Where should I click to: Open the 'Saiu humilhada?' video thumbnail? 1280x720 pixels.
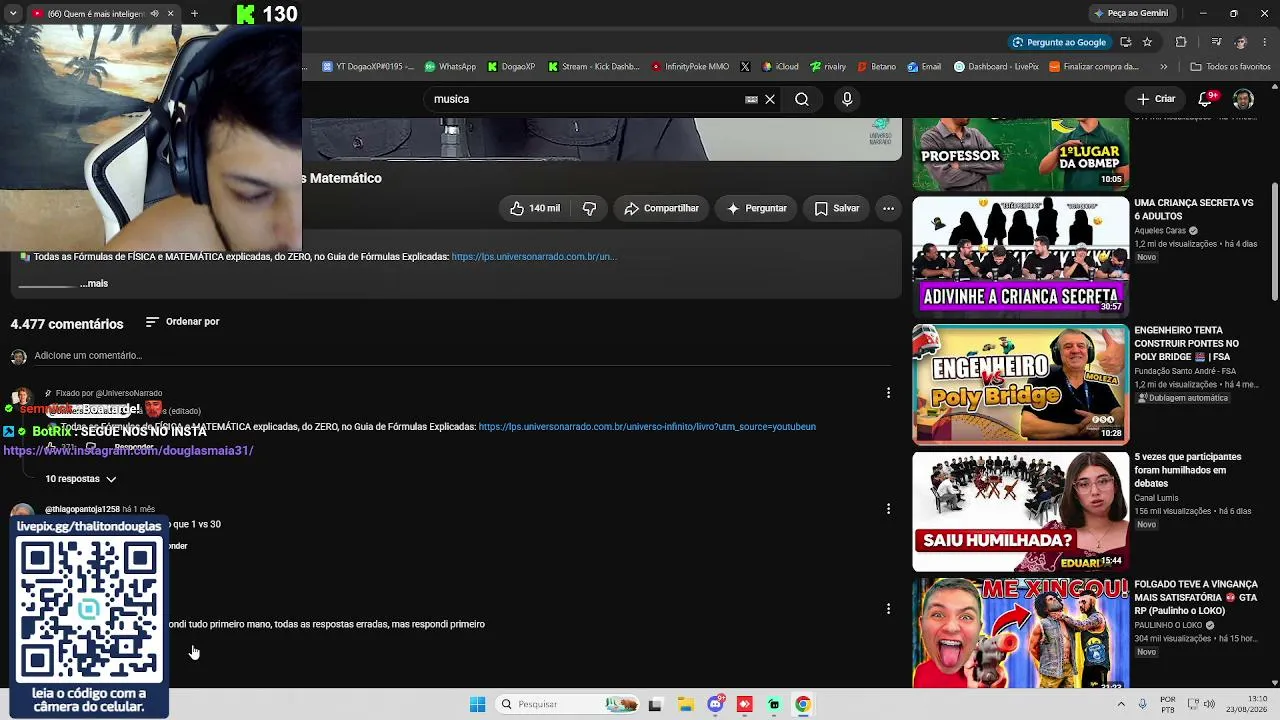click(1020, 512)
